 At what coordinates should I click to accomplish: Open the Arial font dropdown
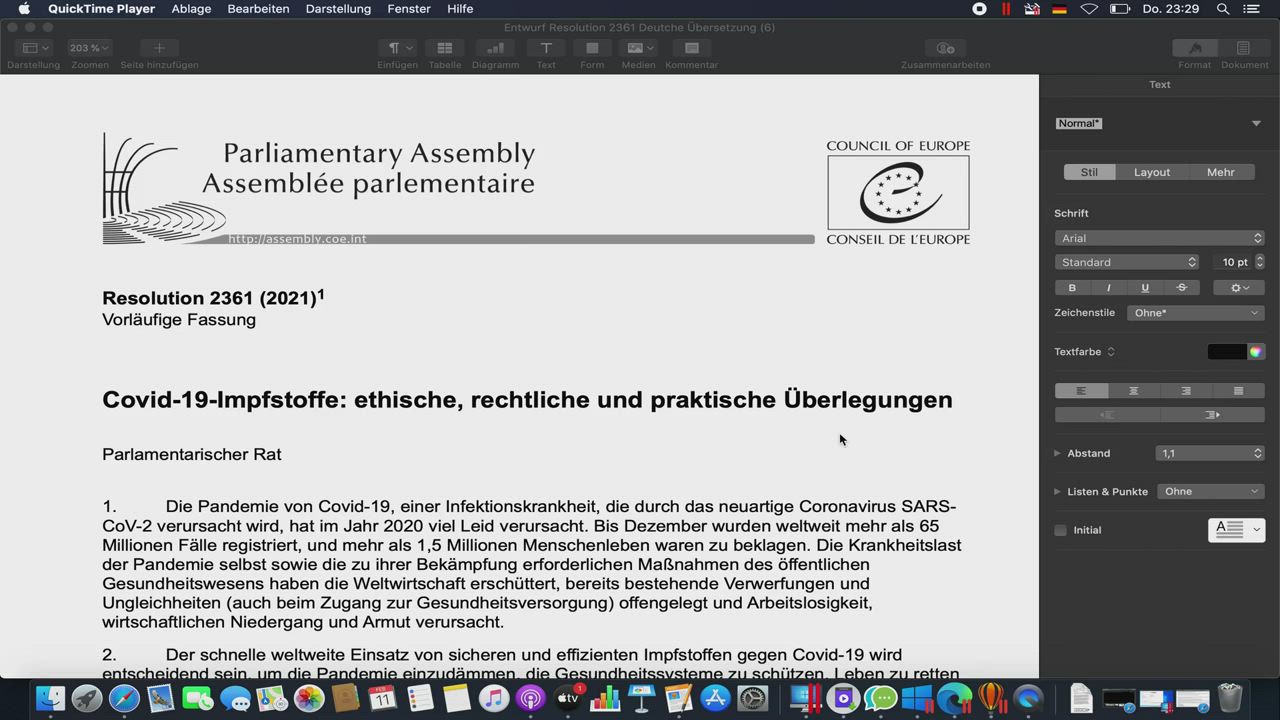point(1159,238)
